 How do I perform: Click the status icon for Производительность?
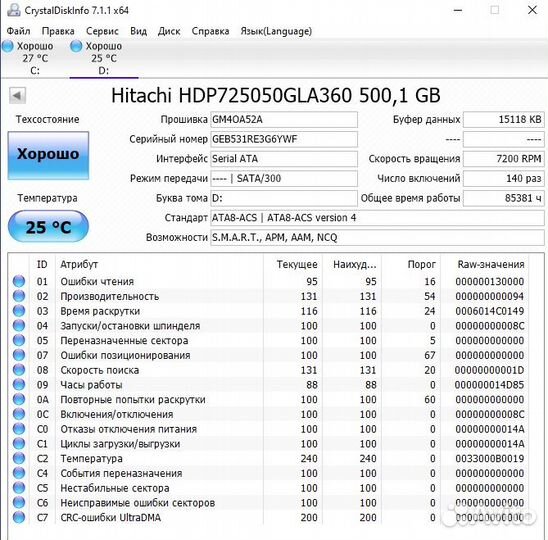[19, 296]
